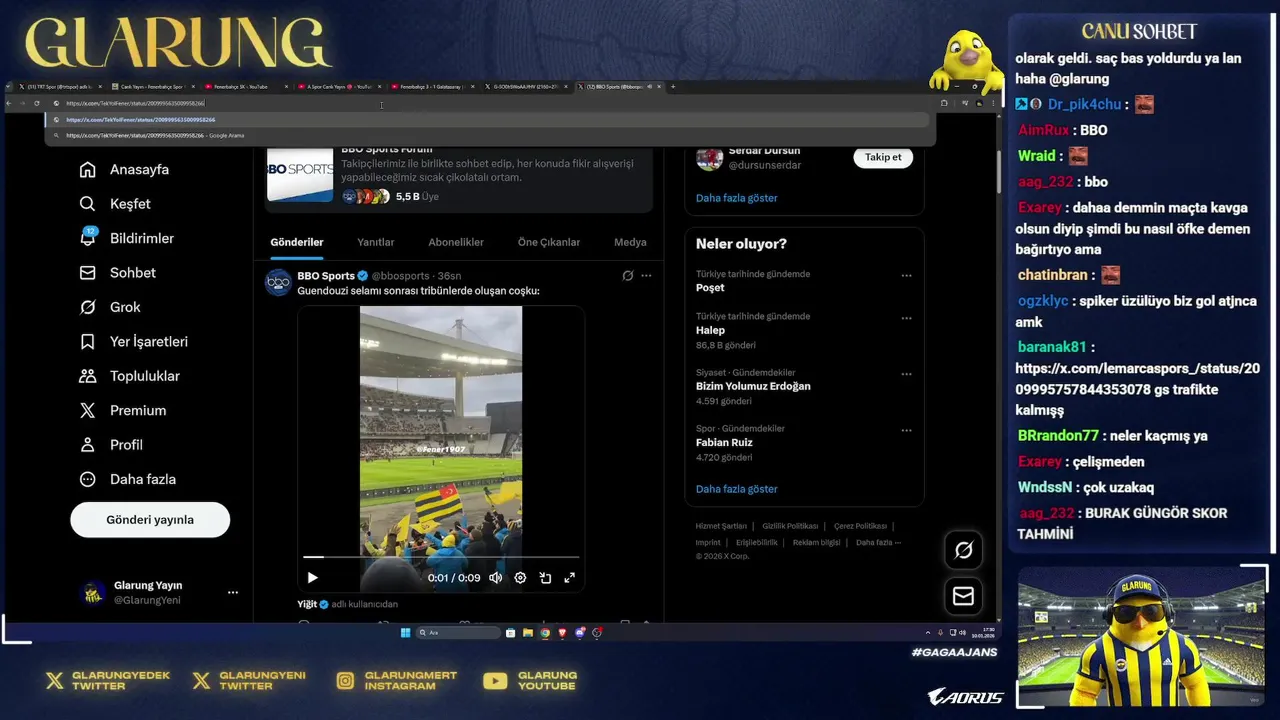Open Erişilebilirlik footer link

[757, 542]
